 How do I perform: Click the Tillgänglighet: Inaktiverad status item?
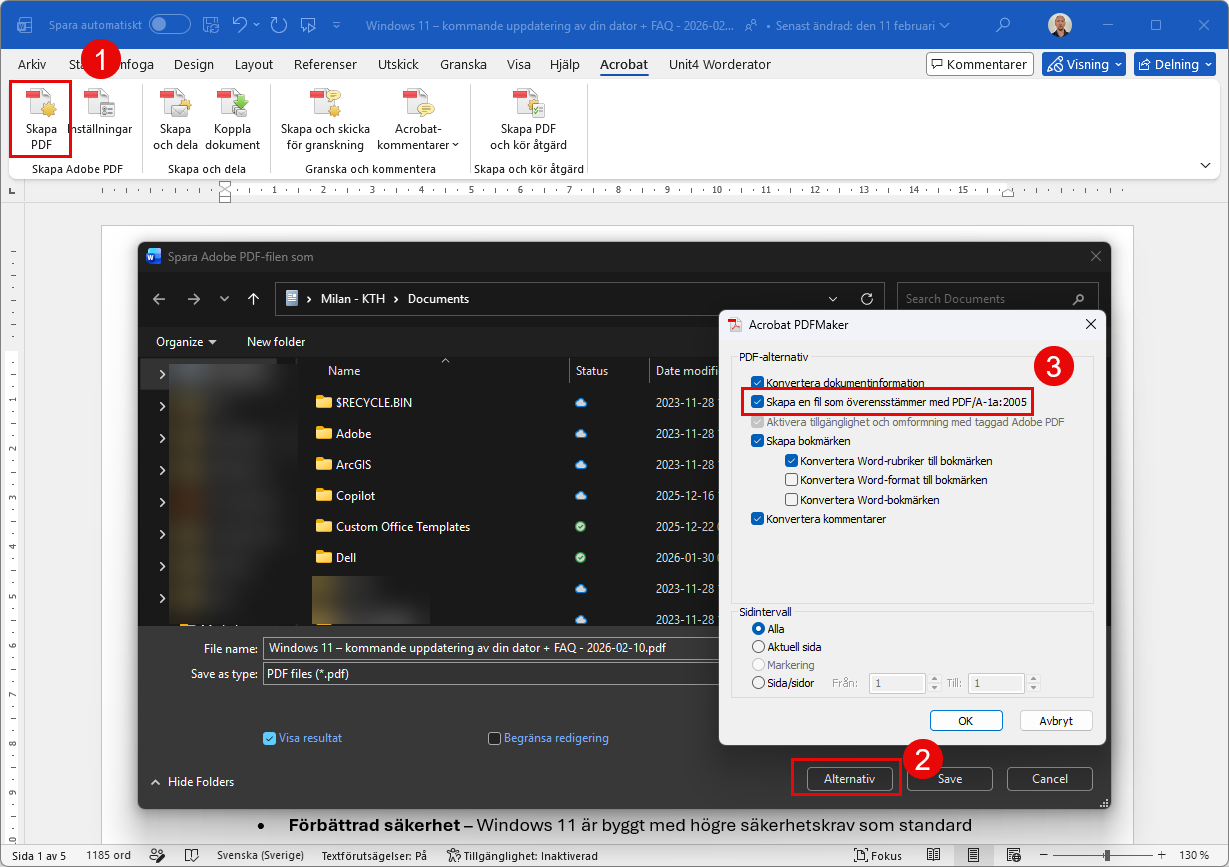[522, 856]
